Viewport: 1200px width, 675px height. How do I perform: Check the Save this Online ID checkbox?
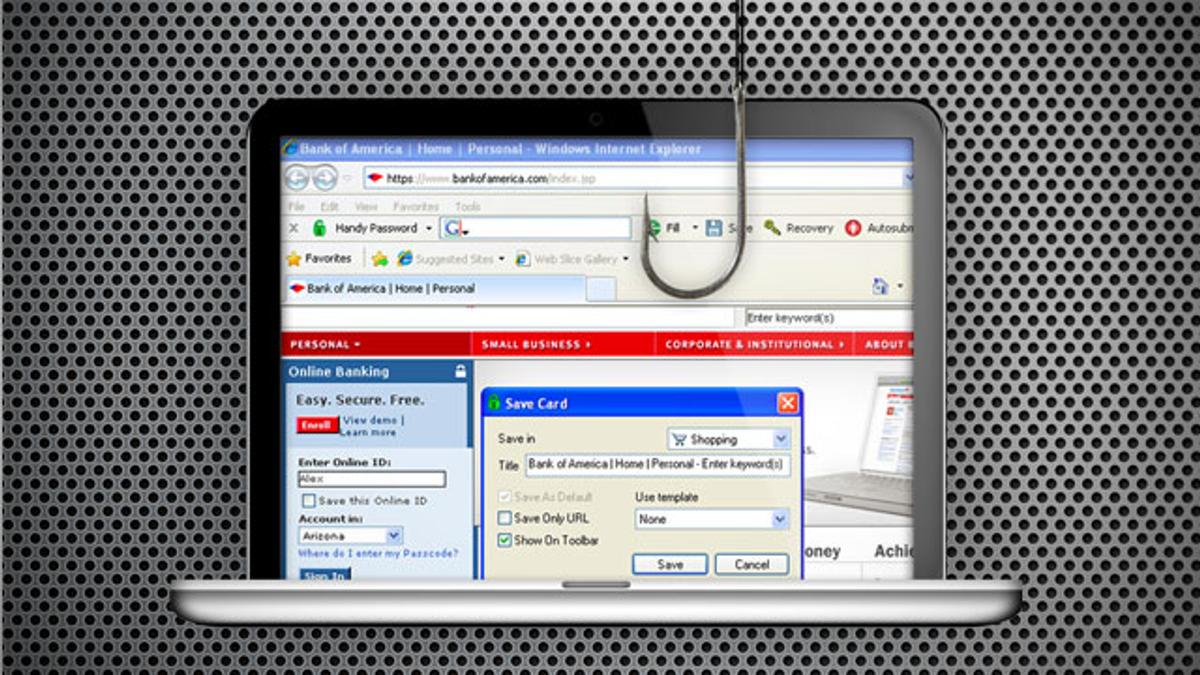coord(309,501)
